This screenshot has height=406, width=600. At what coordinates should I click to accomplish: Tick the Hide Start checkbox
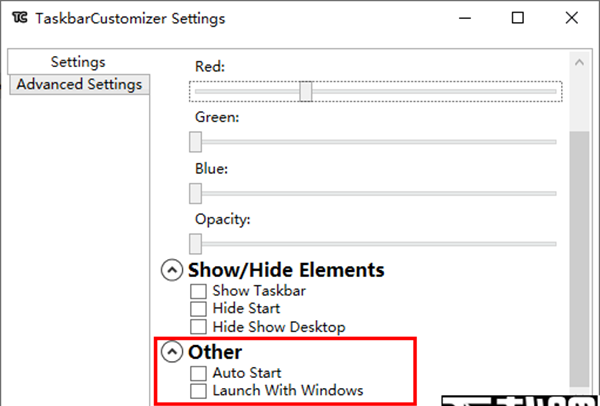(x=198, y=309)
